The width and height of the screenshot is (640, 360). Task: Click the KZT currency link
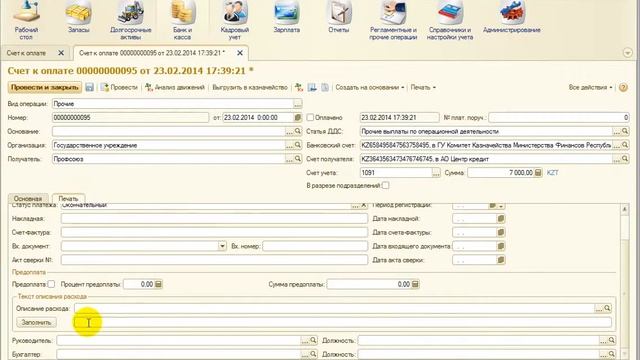click(552, 173)
